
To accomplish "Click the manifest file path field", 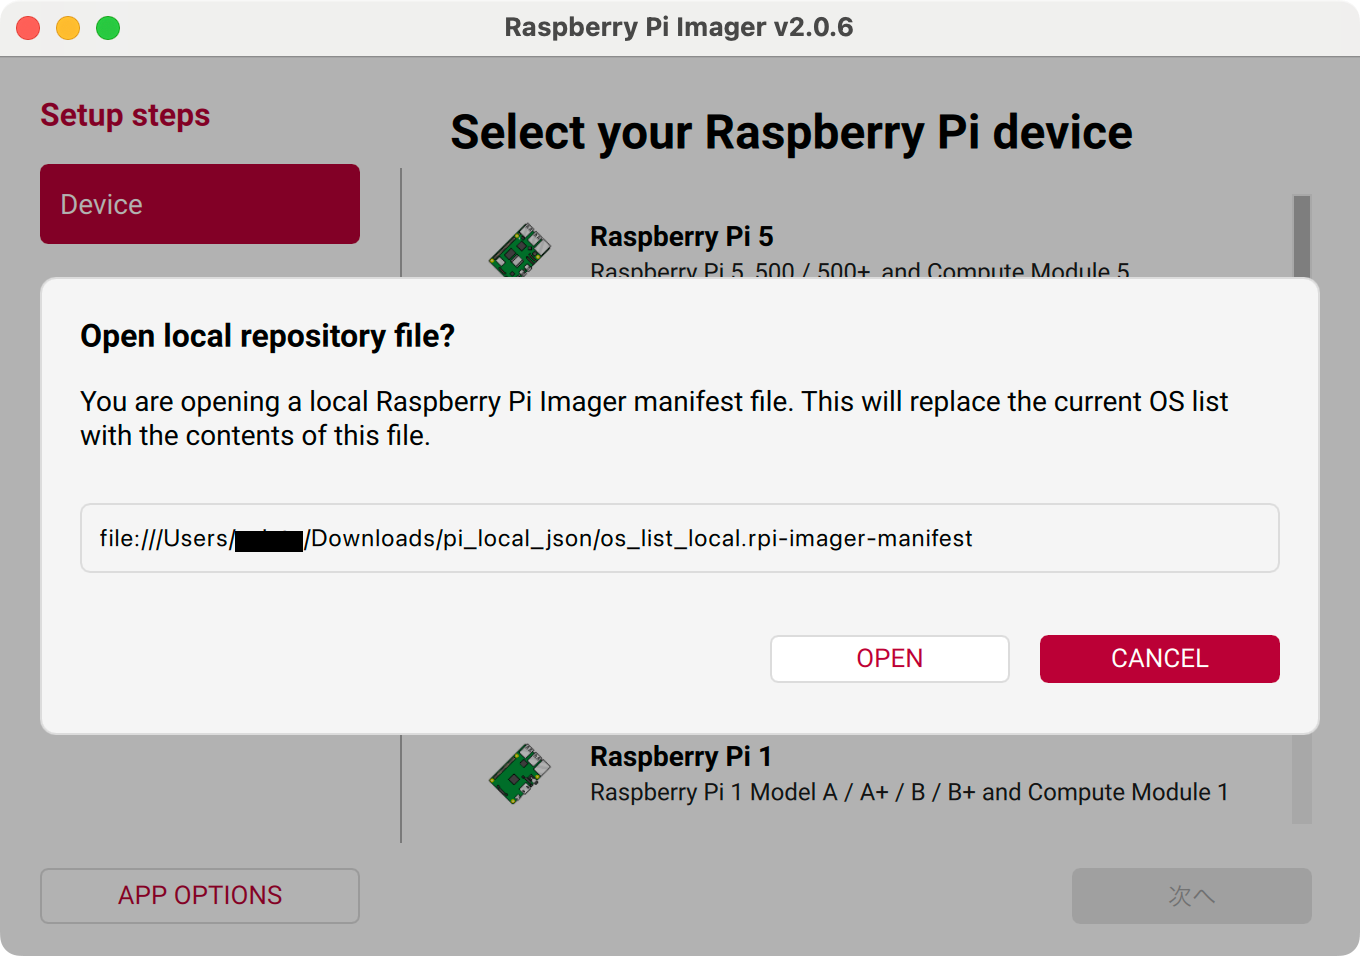I will [680, 538].
